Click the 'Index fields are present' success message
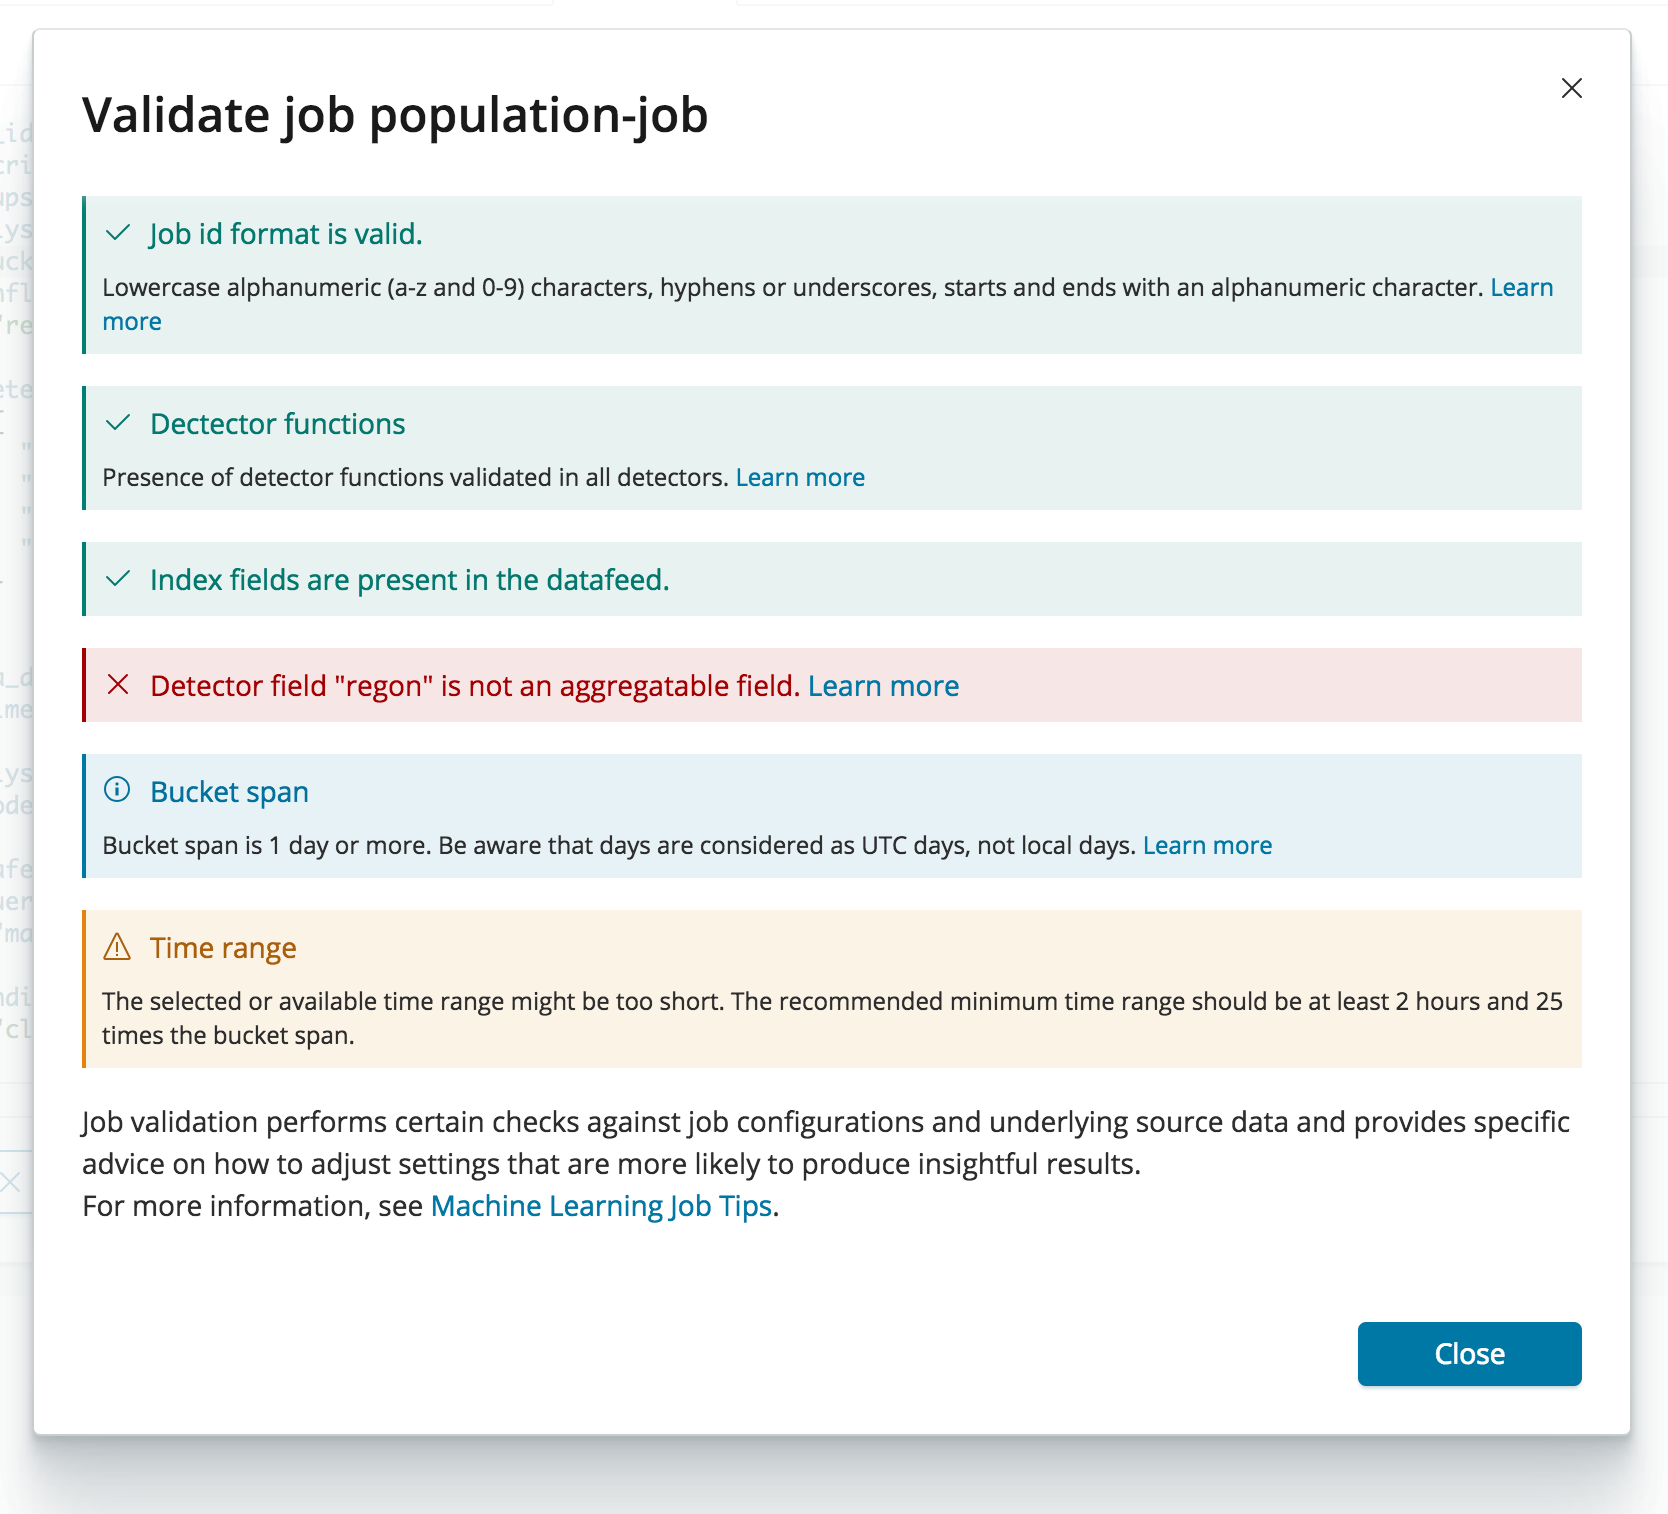Viewport: 1668px width, 1514px height. tap(409, 580)
